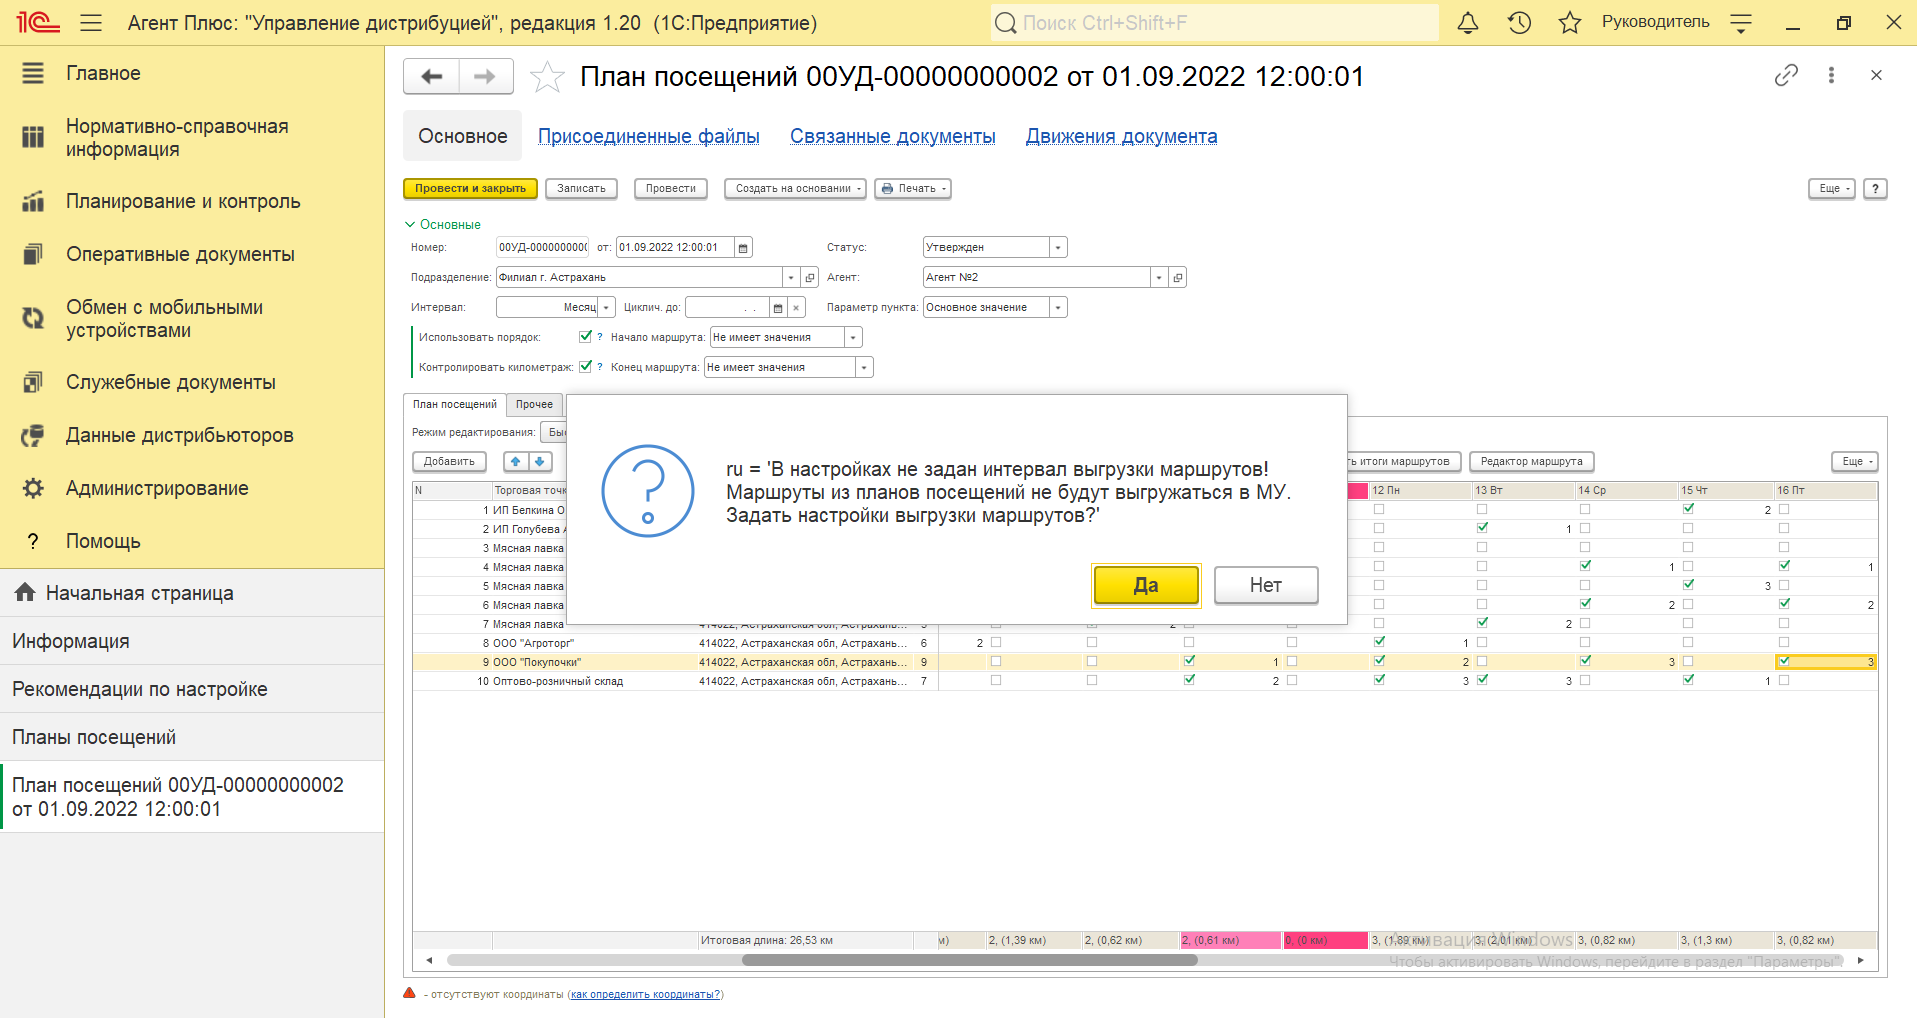Toggle 13 Вт checkbox for Оптово-розничный склад
Image resolution: width=1917 pixels, height=1018 pixels.
click(1482, 679)
